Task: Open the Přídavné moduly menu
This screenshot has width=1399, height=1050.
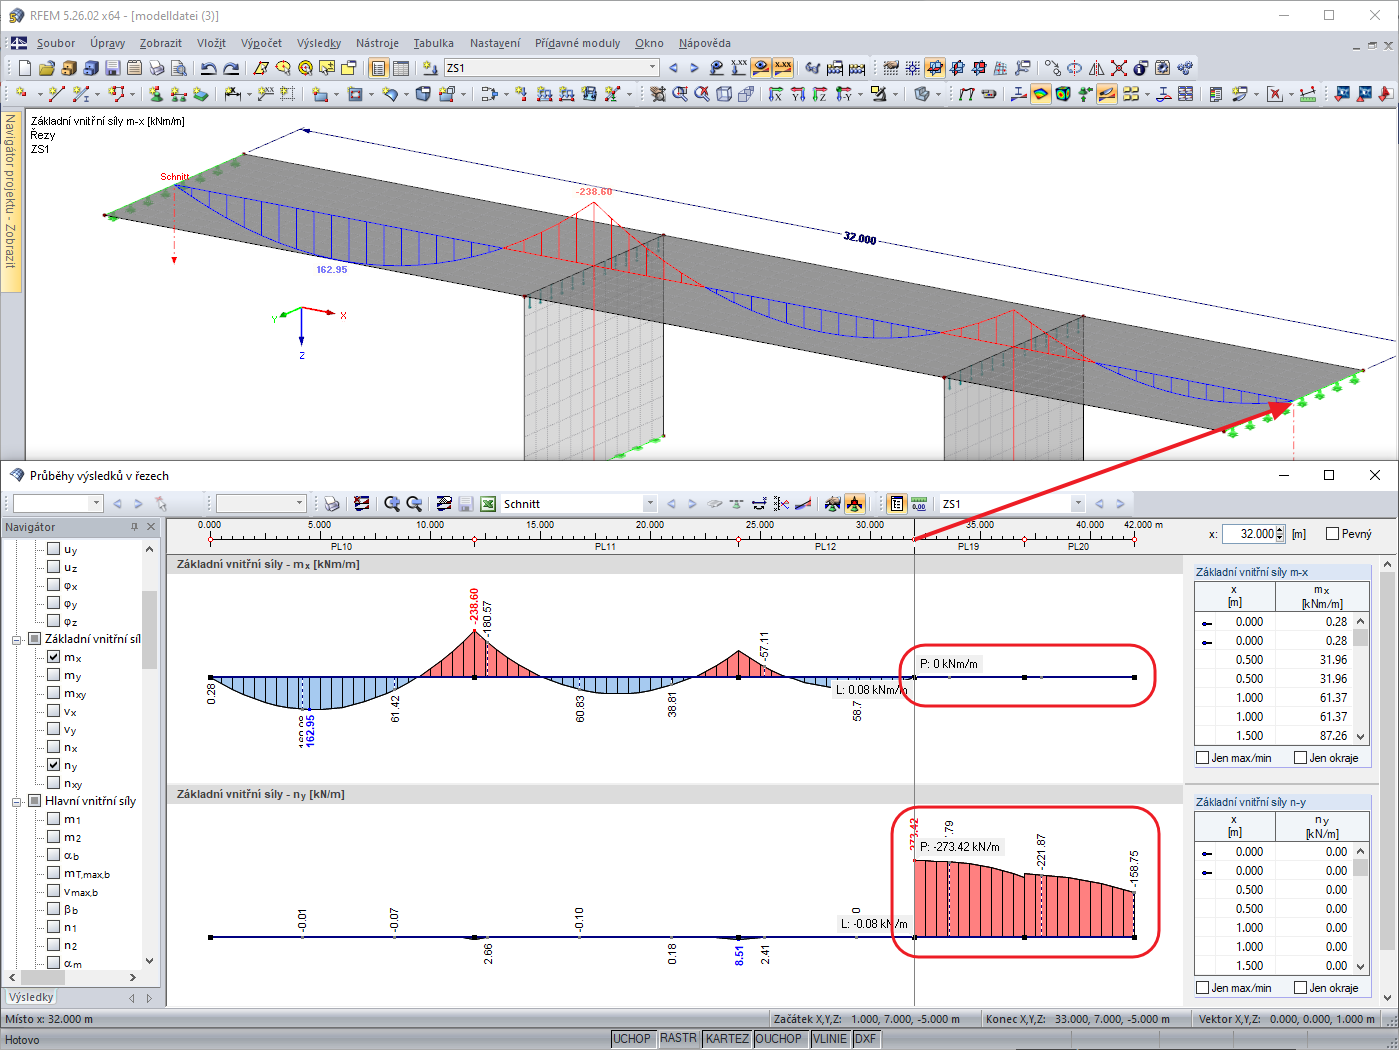Action: 577,43
